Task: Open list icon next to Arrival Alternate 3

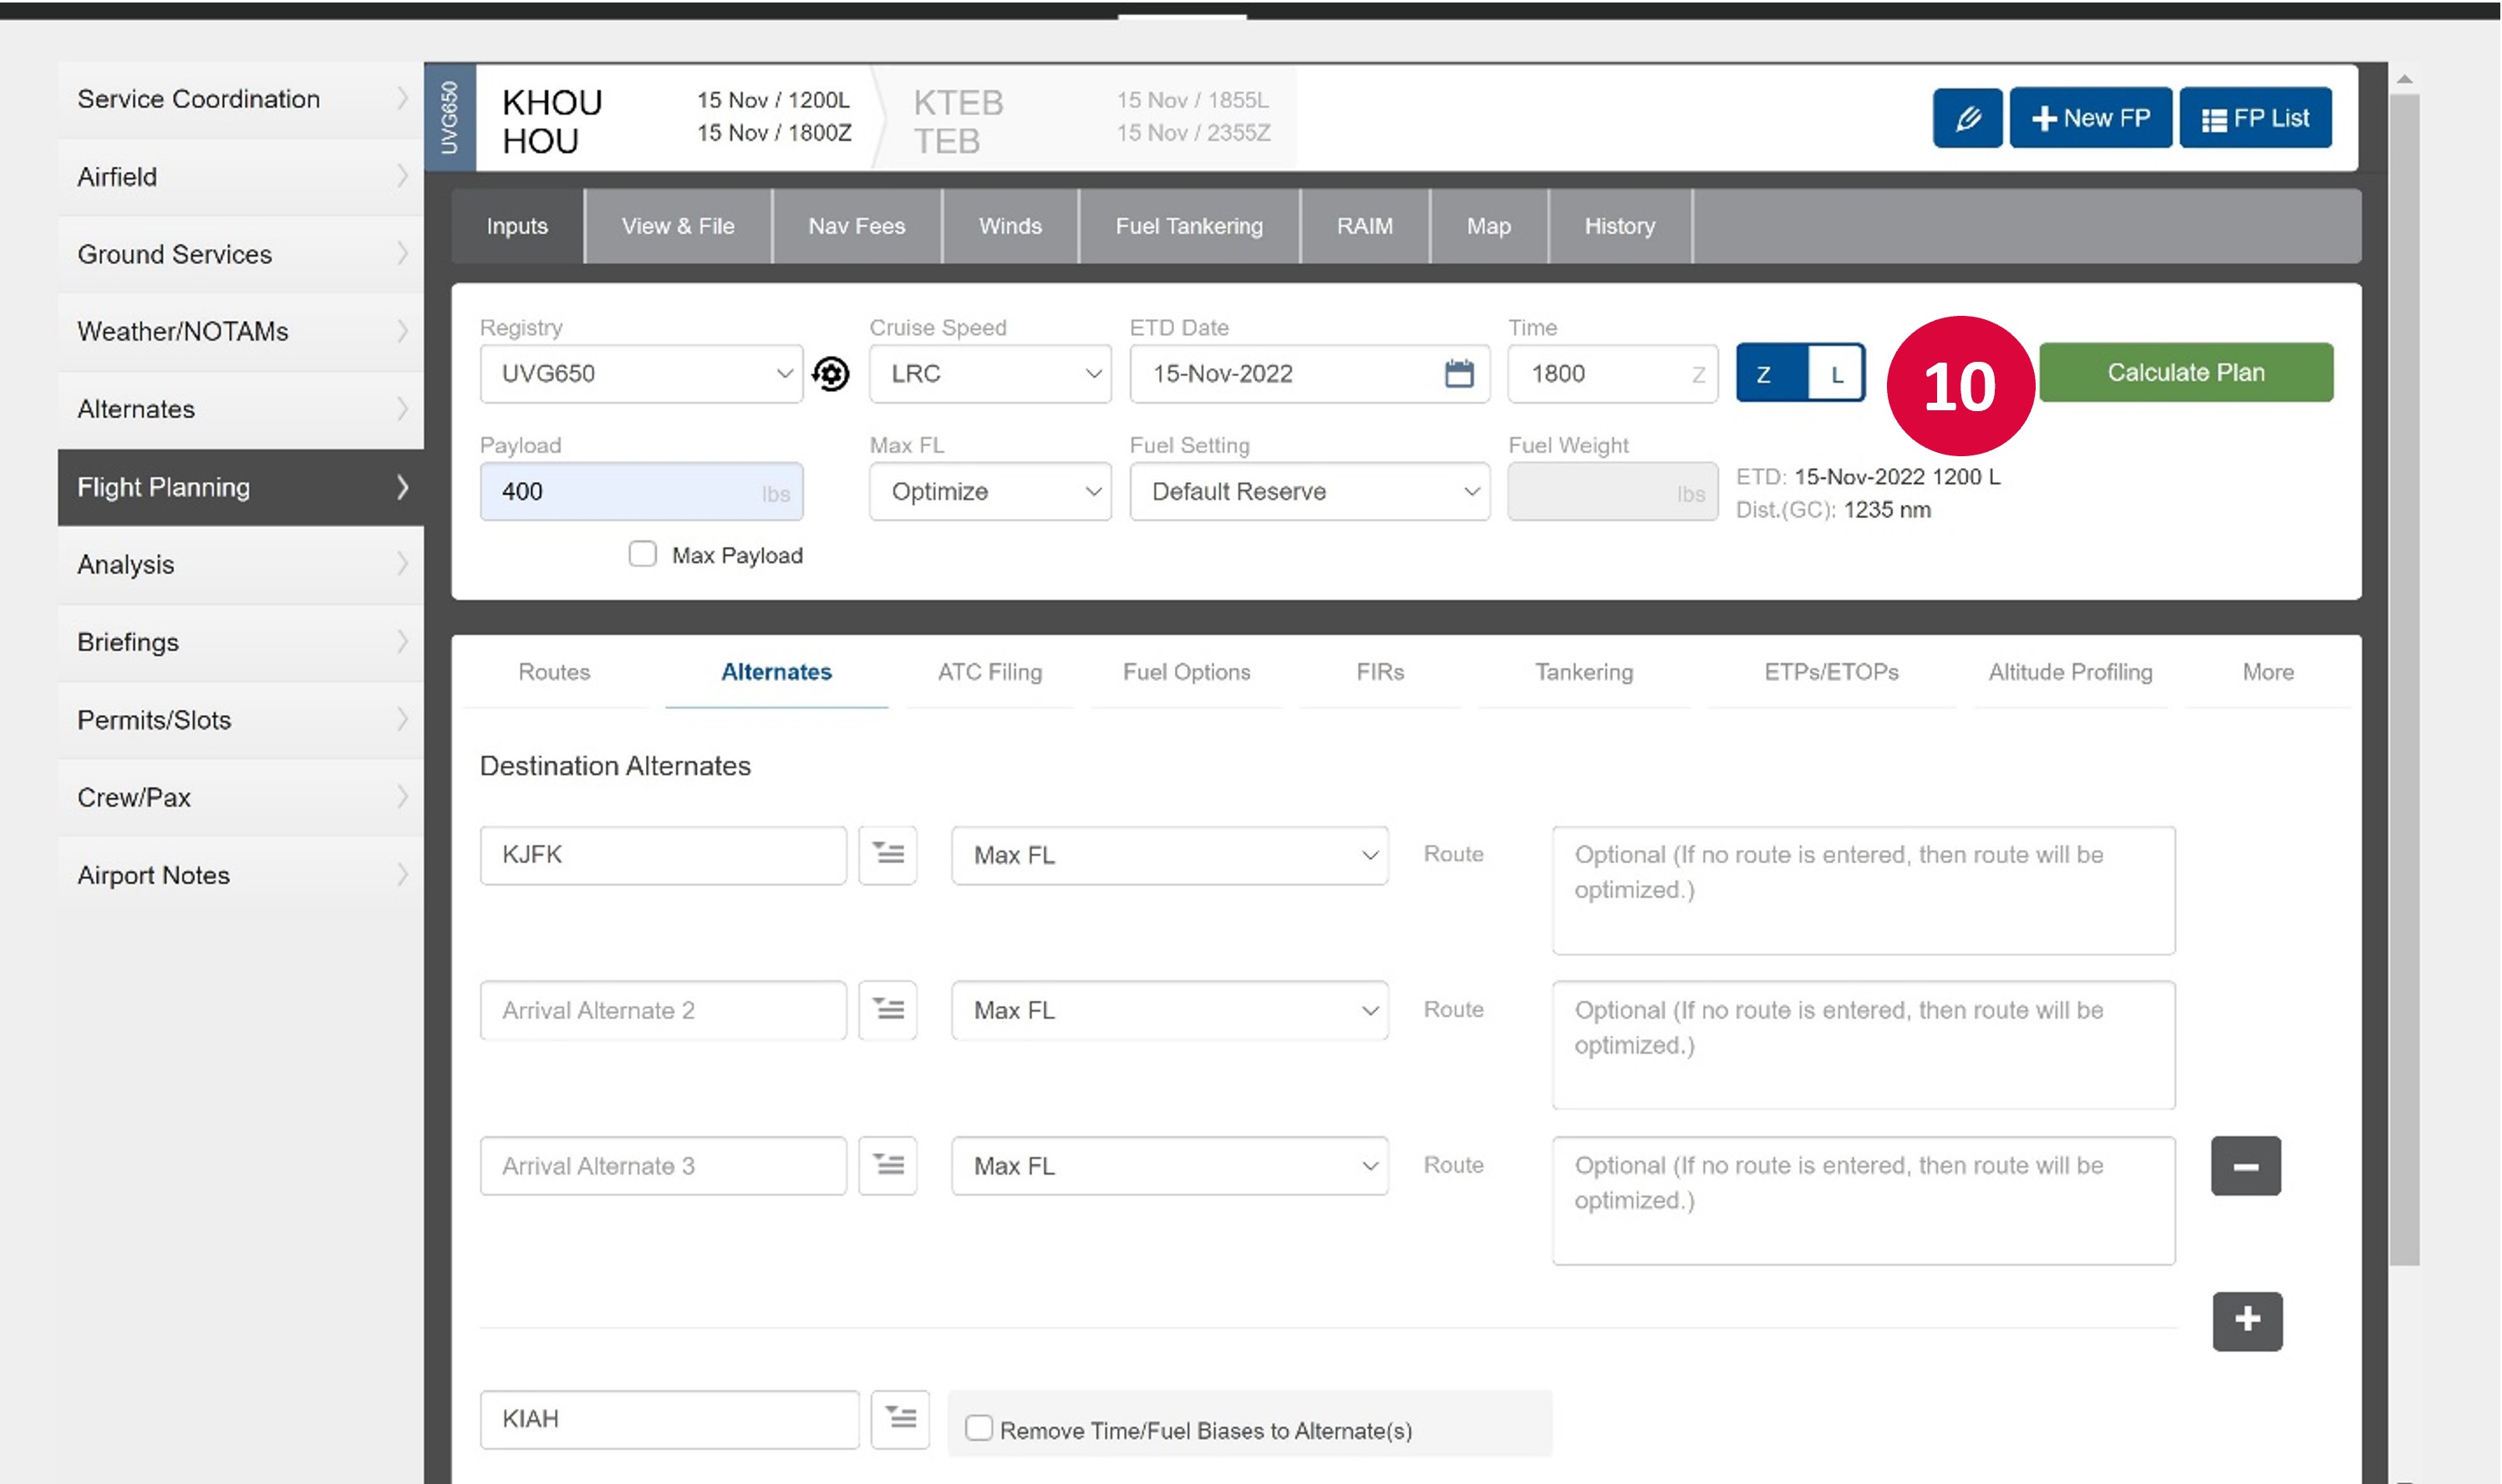Action: 888,1165
